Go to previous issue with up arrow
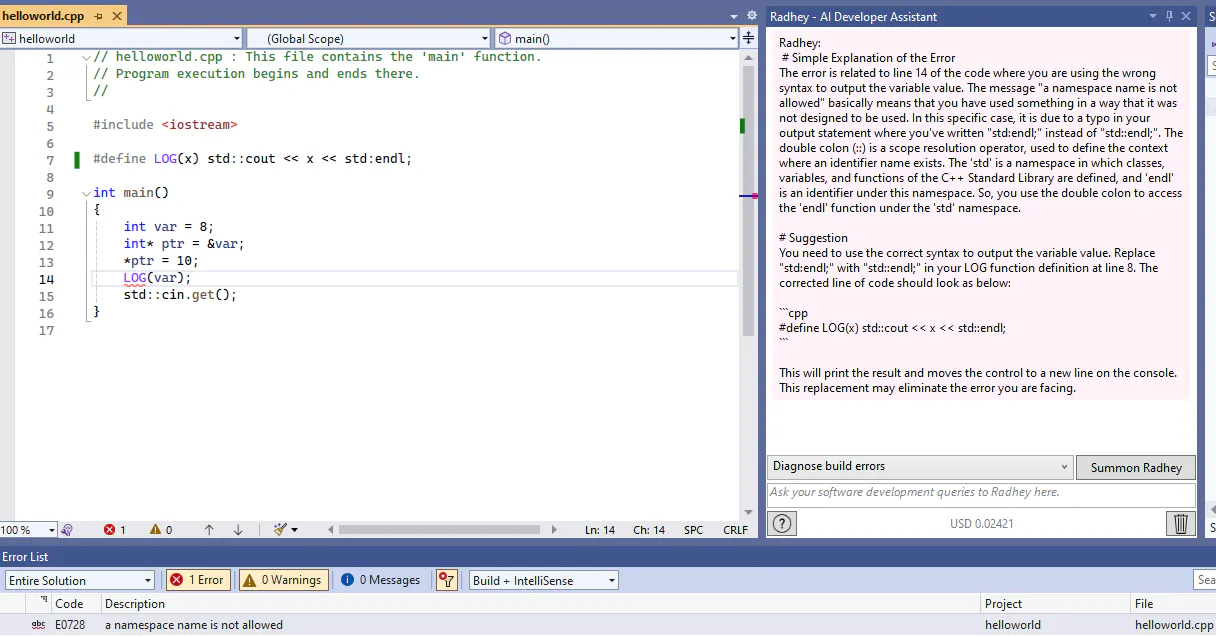The width and height of the screenshot is (1216, 637). click(209, 530)
